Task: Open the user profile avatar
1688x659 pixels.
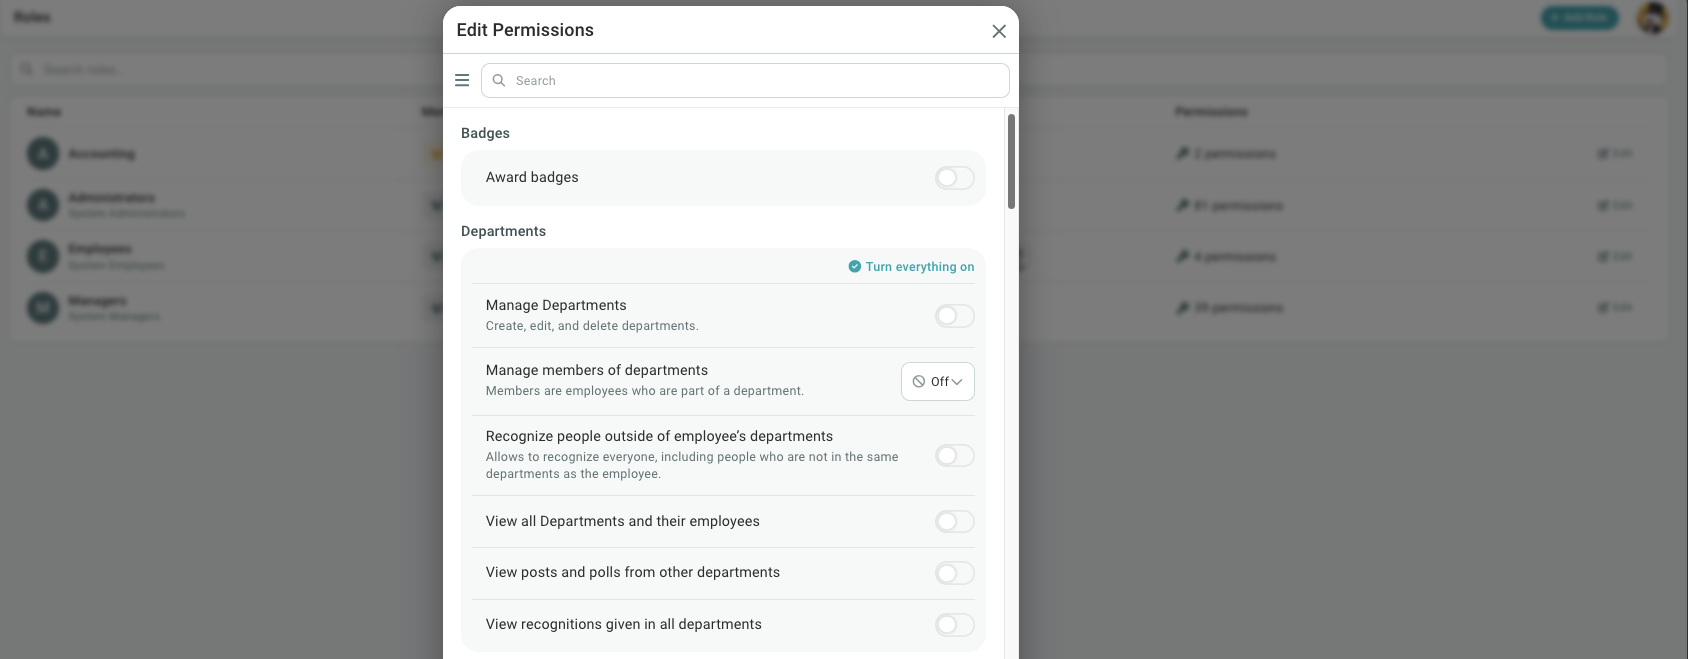Action: tap(1652, 18)
